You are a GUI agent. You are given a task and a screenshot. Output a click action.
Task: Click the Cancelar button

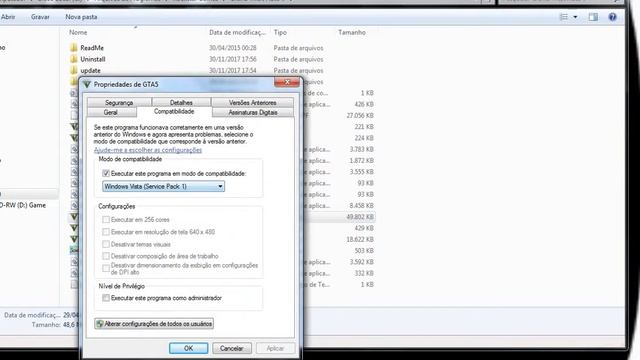[x=231, y=348]
